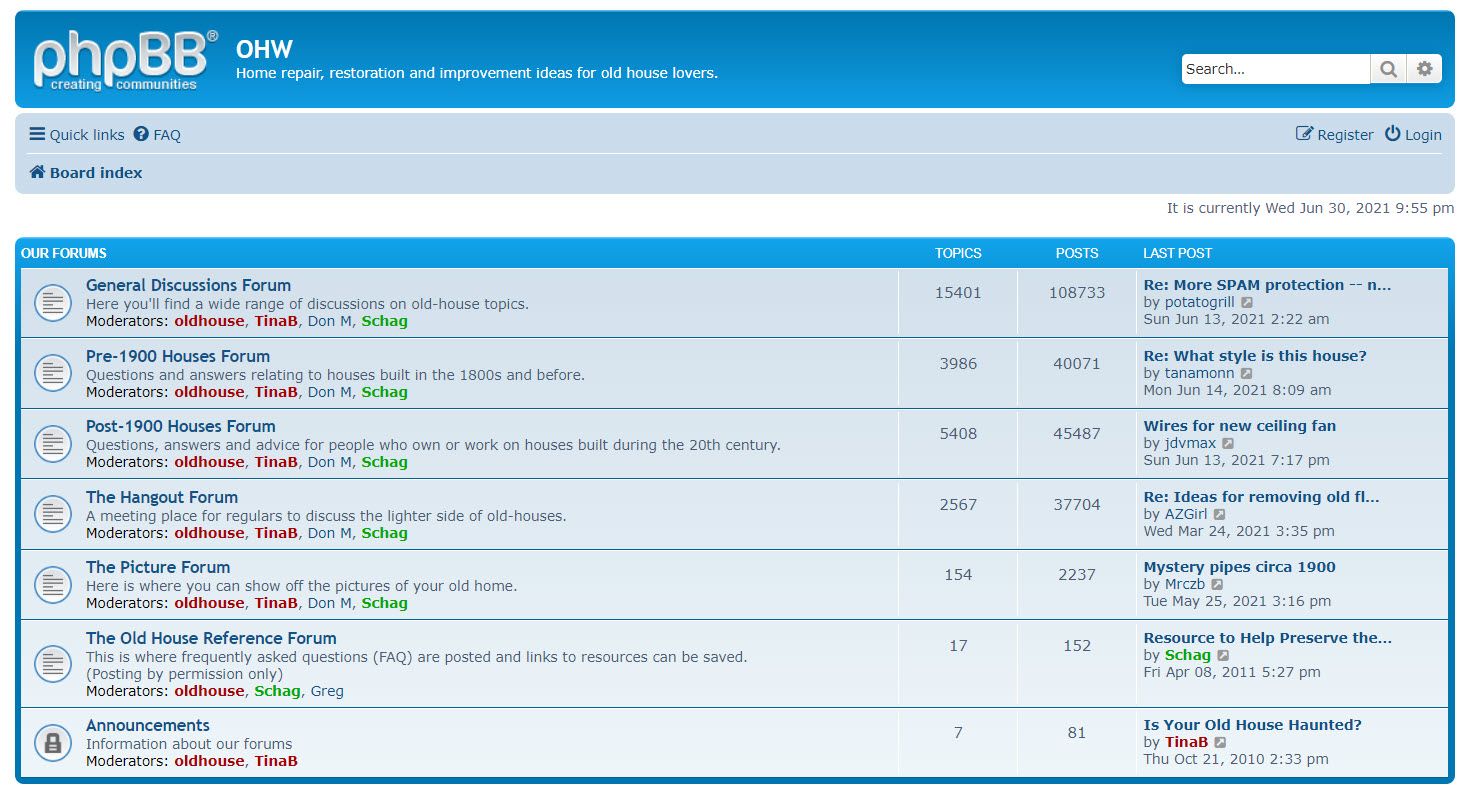View latest post icon beside tanamonn
The image size is (1464, 791).
(1246, 374)
